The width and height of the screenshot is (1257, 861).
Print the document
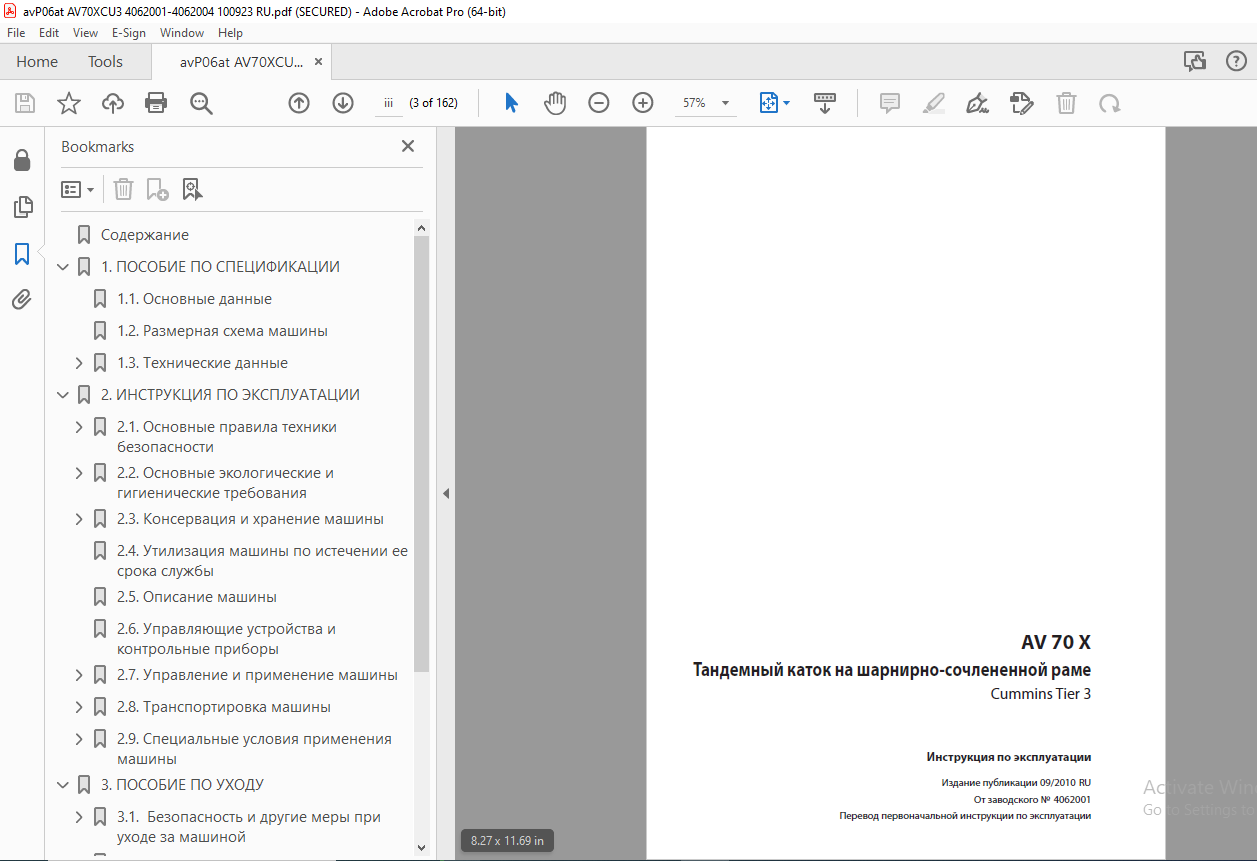pos(156,103)
